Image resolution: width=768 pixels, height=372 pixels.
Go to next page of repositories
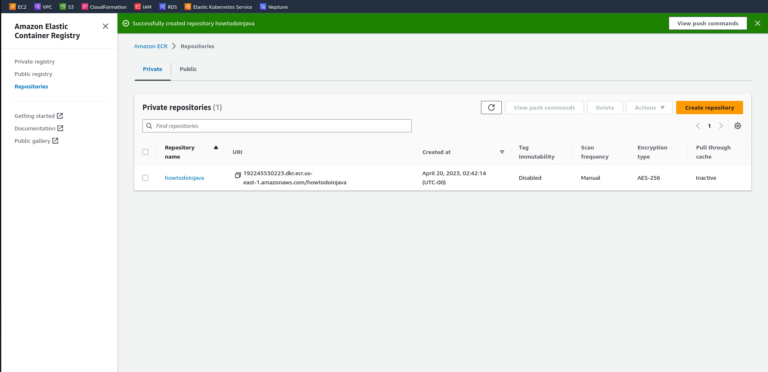720,126
